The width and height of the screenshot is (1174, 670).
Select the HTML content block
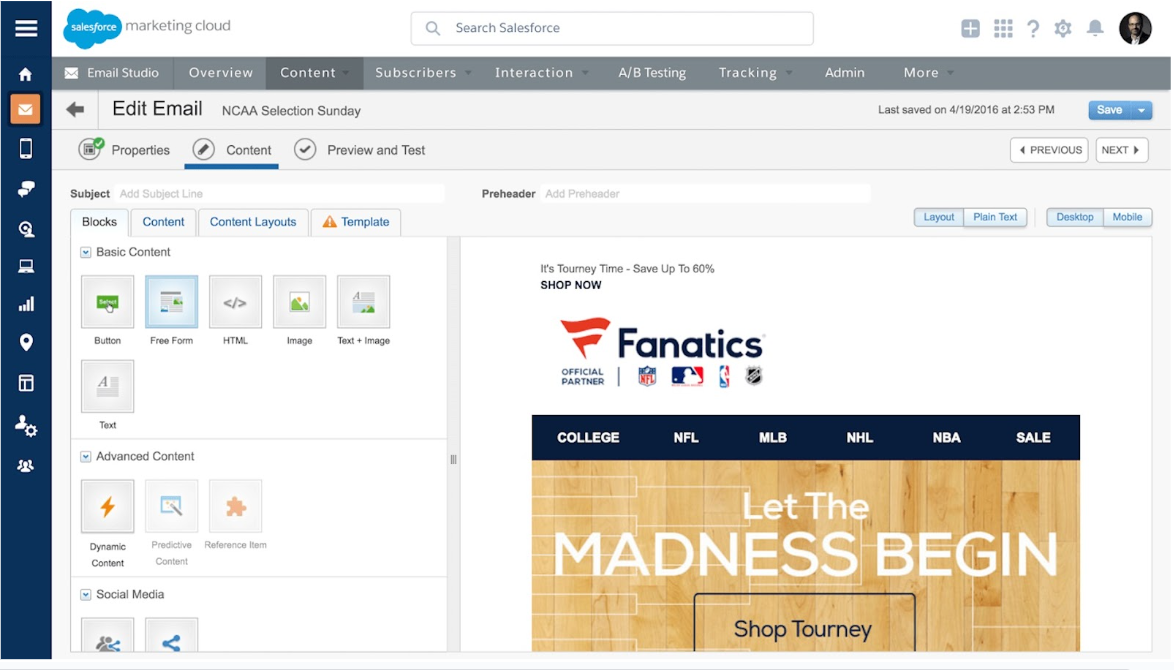click(235, 301)
